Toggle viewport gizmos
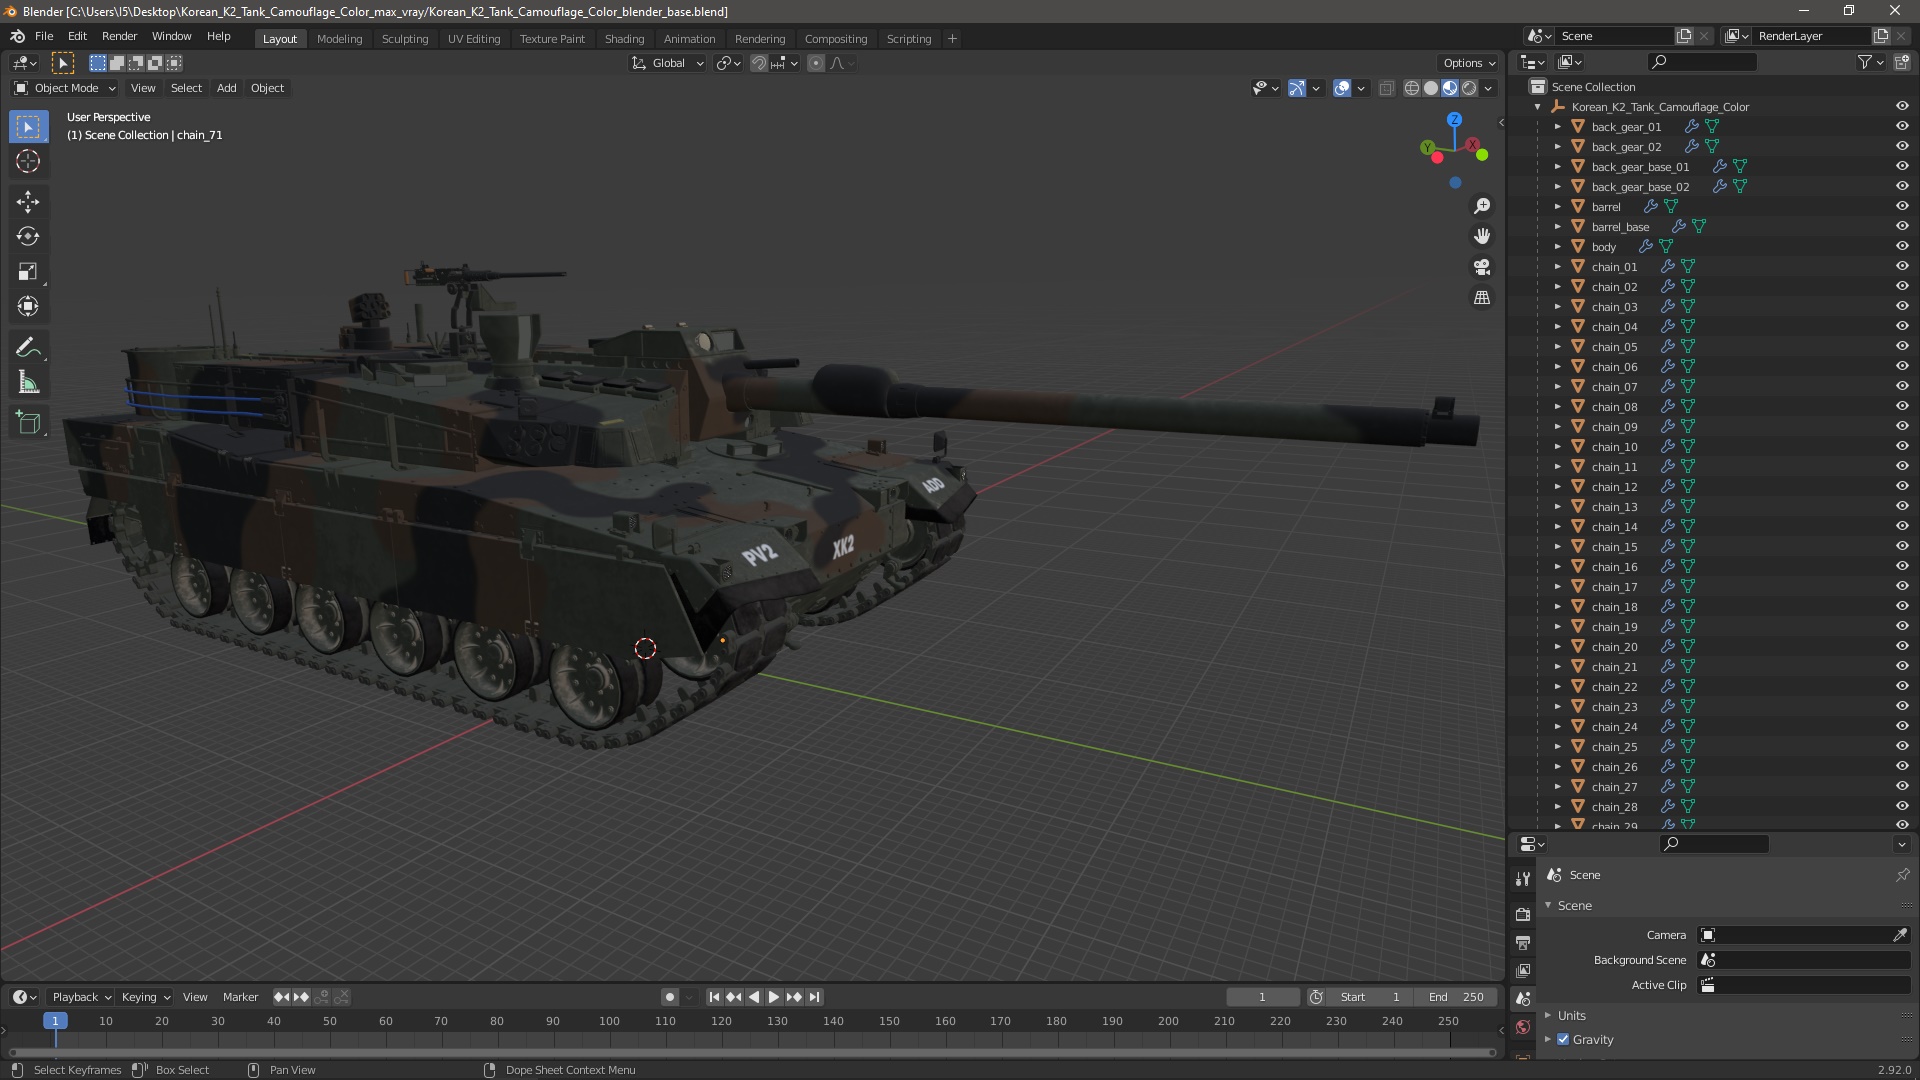 [x=1296, y=88]
